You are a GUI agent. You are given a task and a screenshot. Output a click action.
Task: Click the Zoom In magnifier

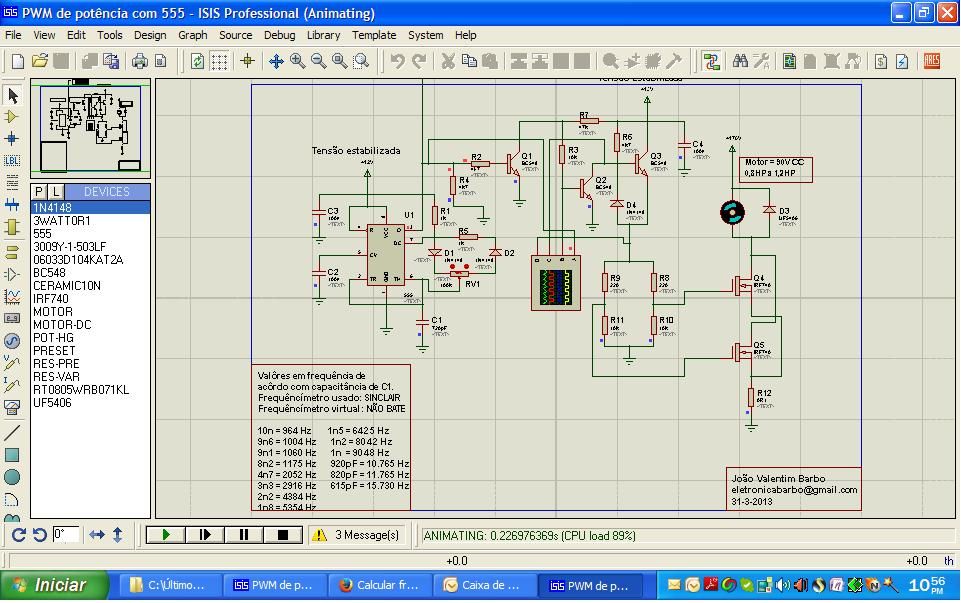[x=298, y=61]
